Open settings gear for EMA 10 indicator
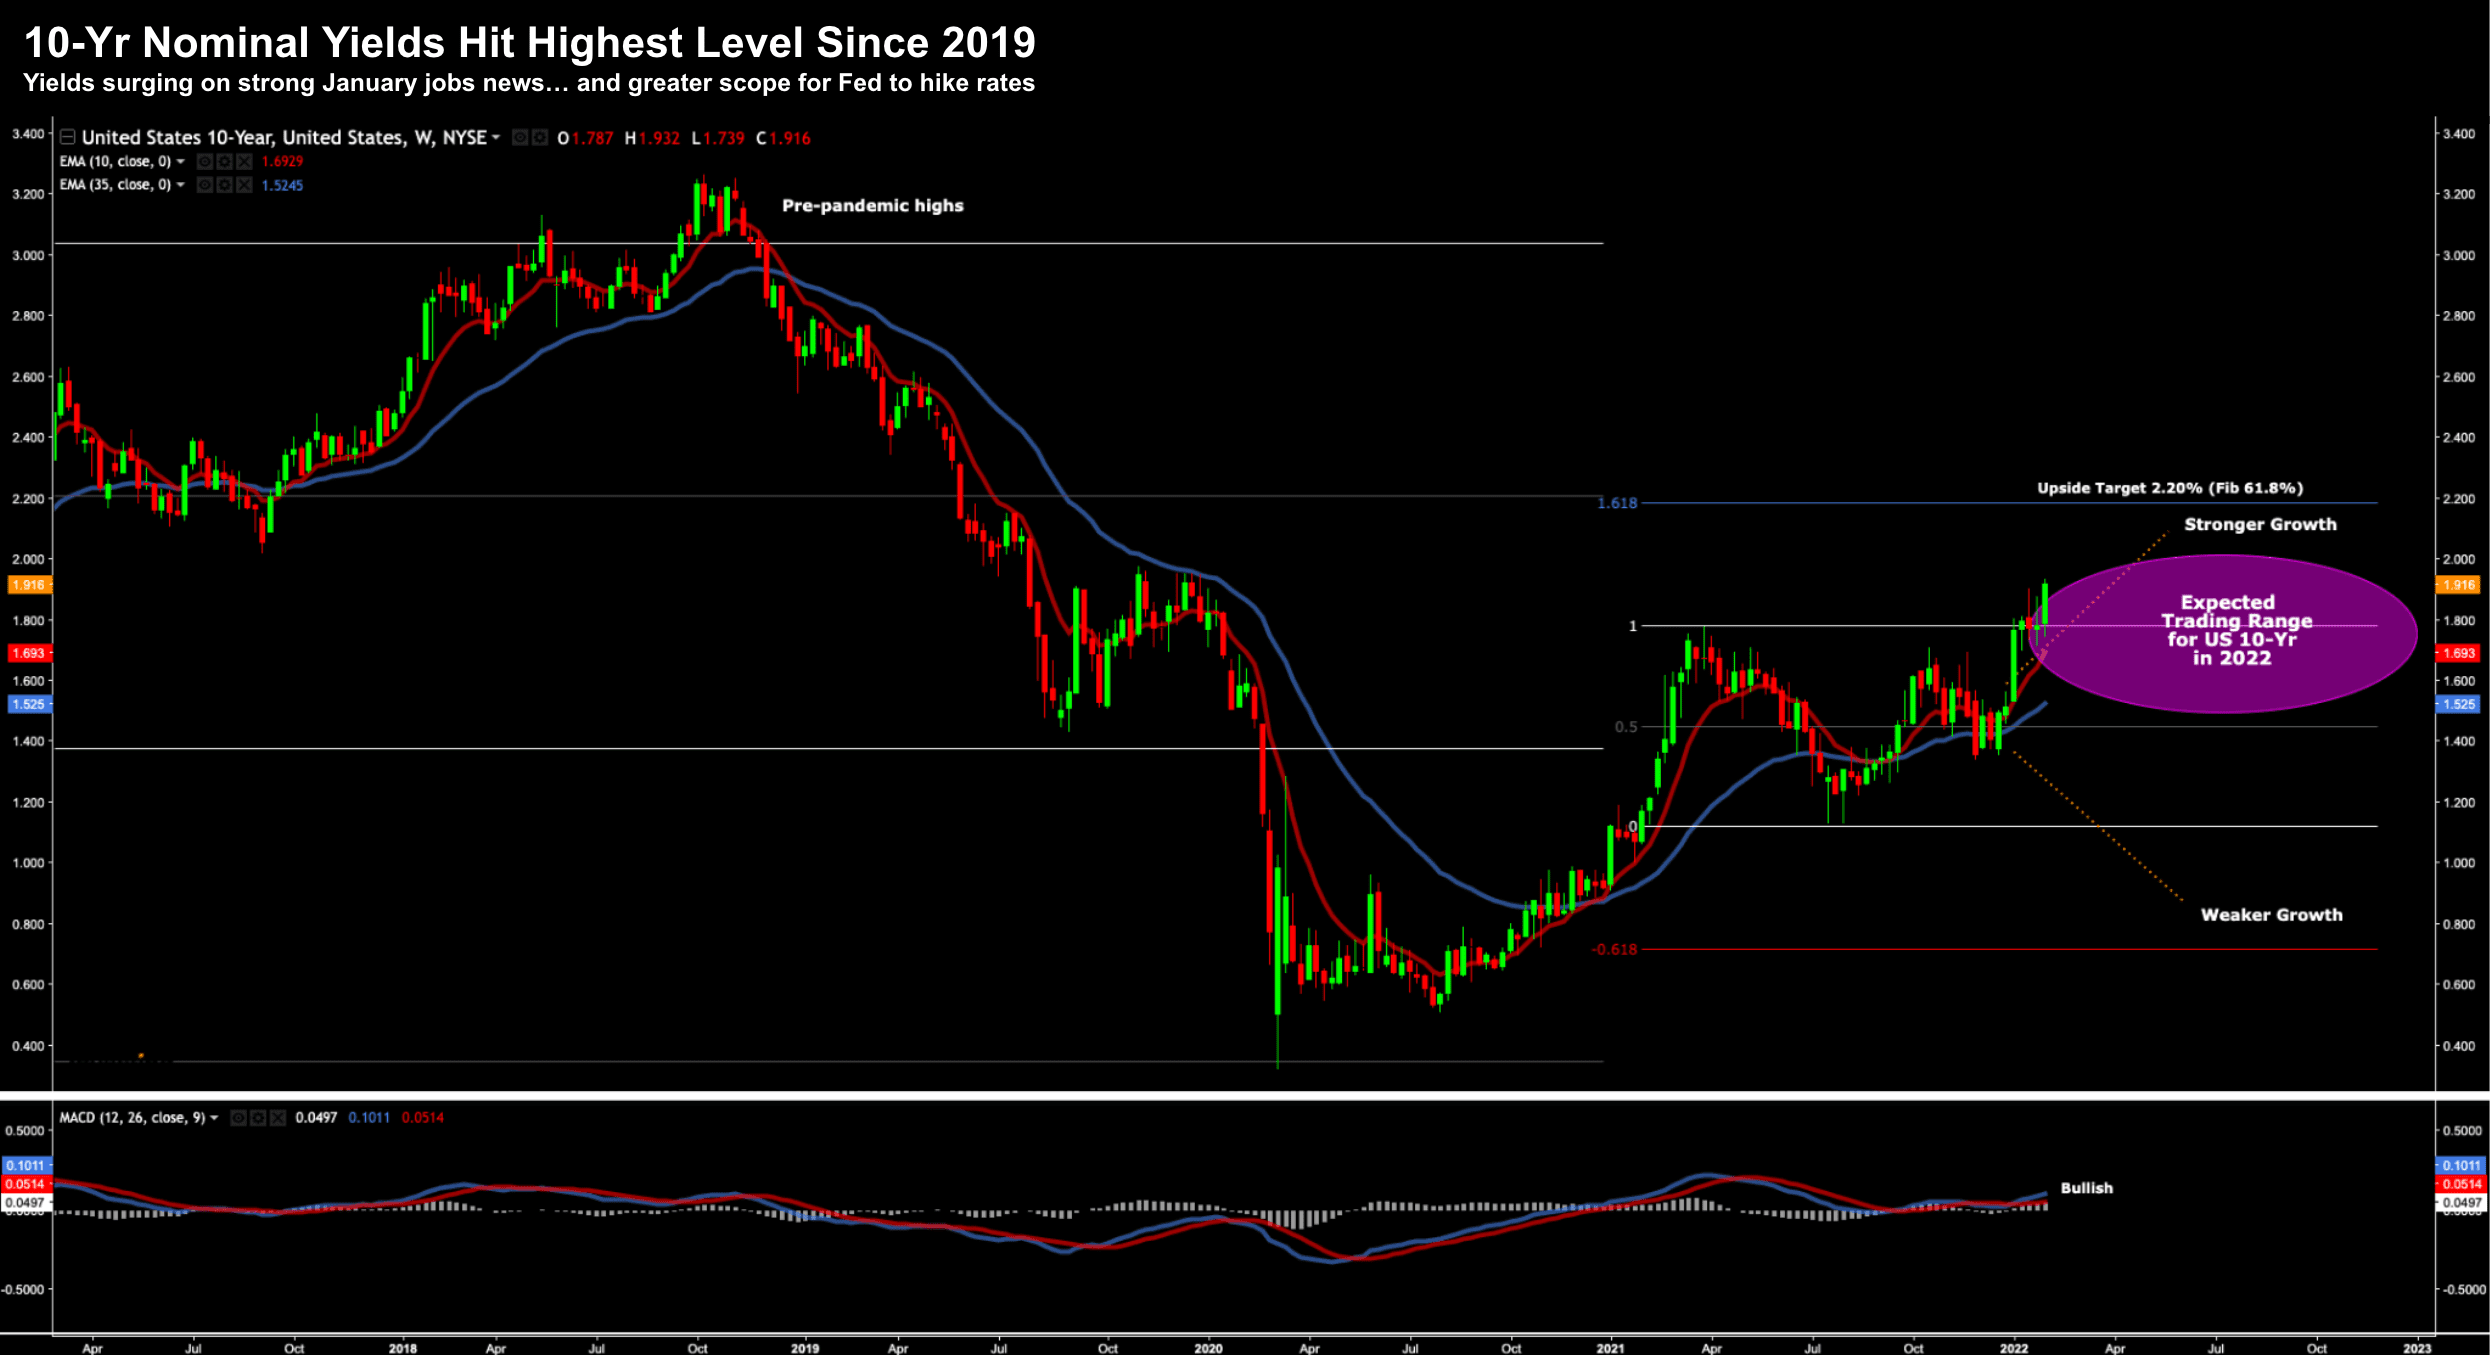2490x1355 pixels. tap(224, 162)
